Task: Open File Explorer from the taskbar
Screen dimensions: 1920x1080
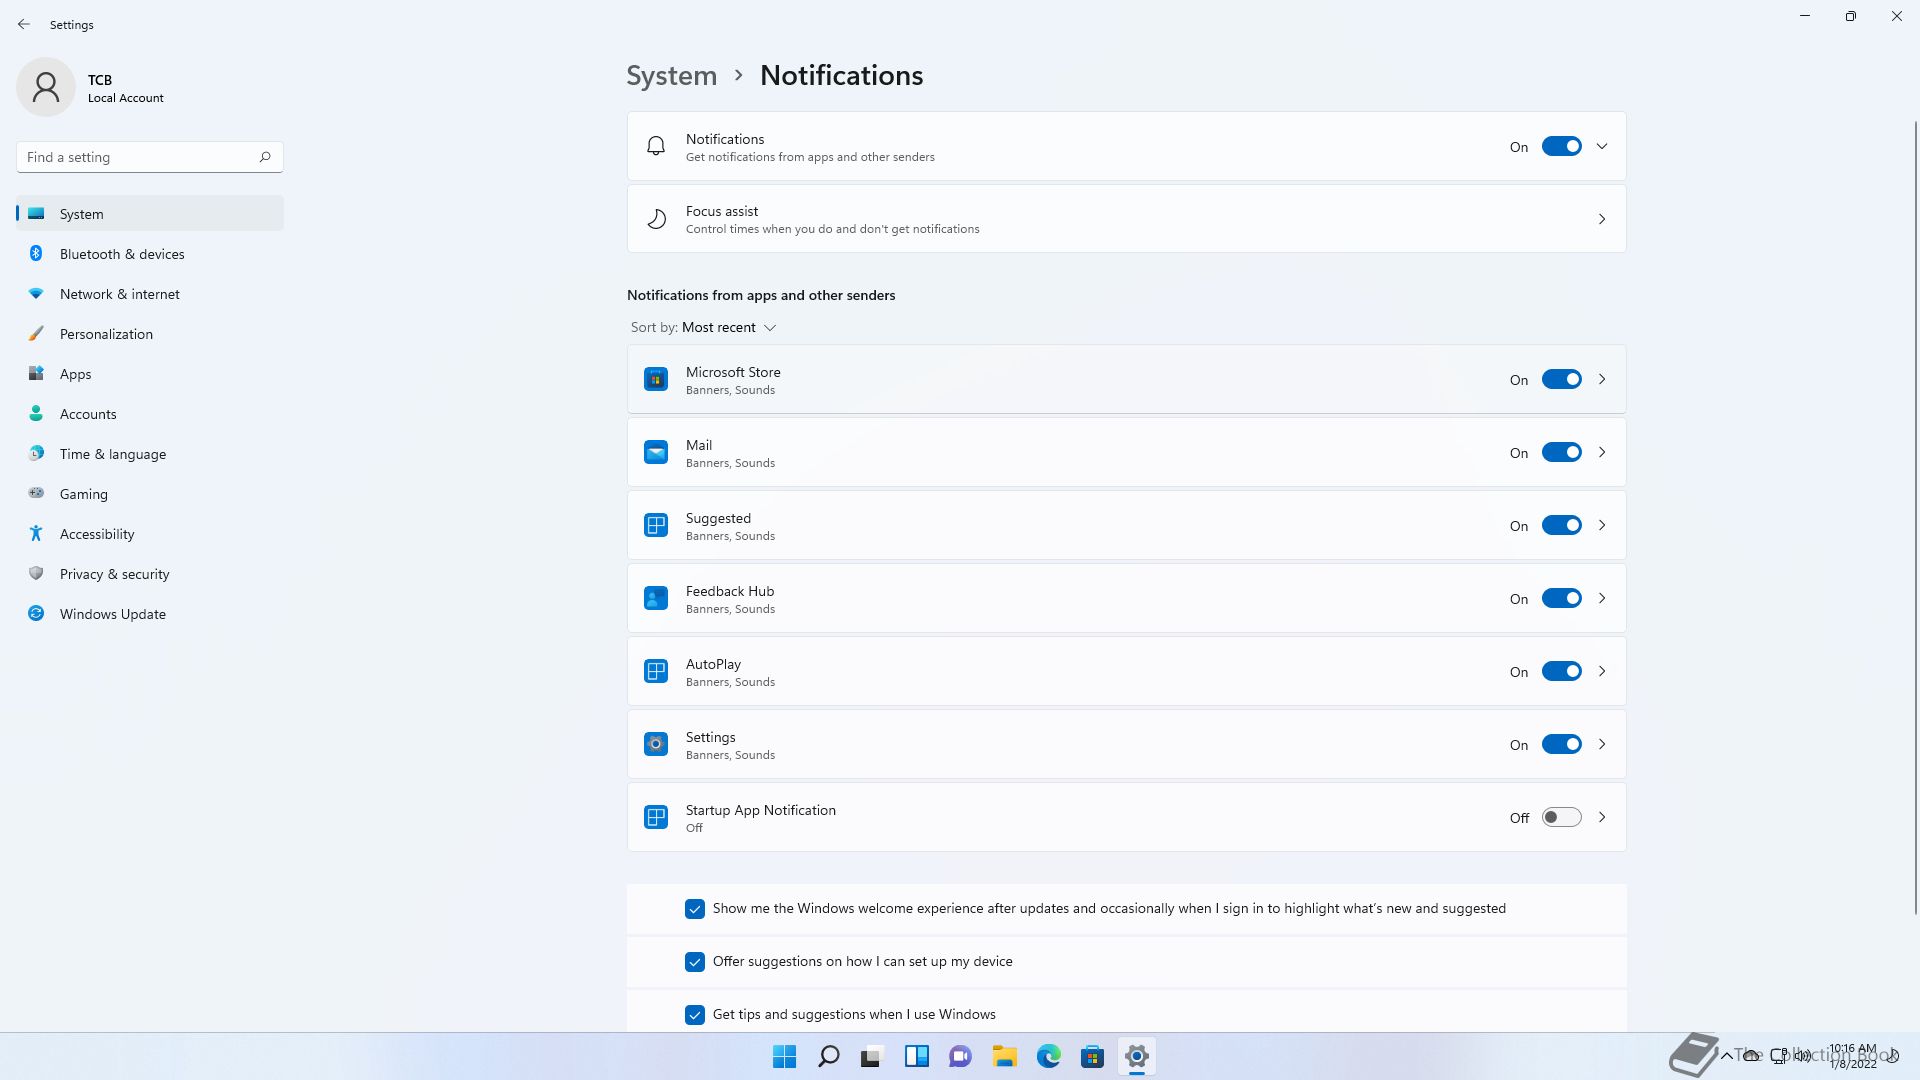Action: coord(1004,1056)
